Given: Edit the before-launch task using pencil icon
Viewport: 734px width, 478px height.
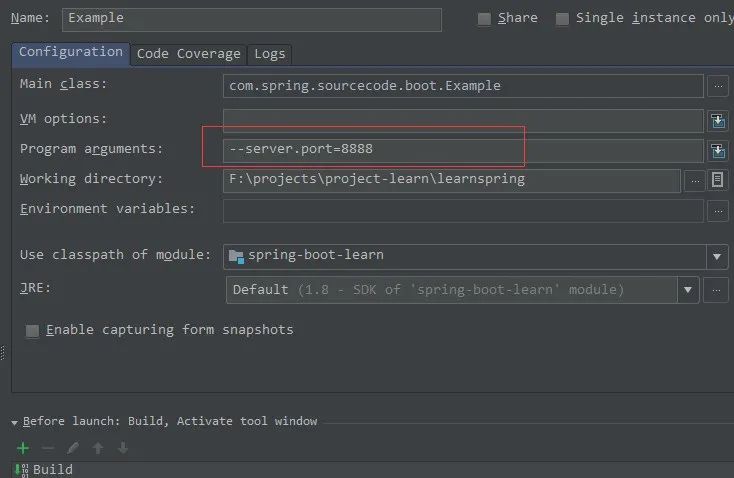Looking at the screenshot, I should pyautogui.click(x=73, y=449).
